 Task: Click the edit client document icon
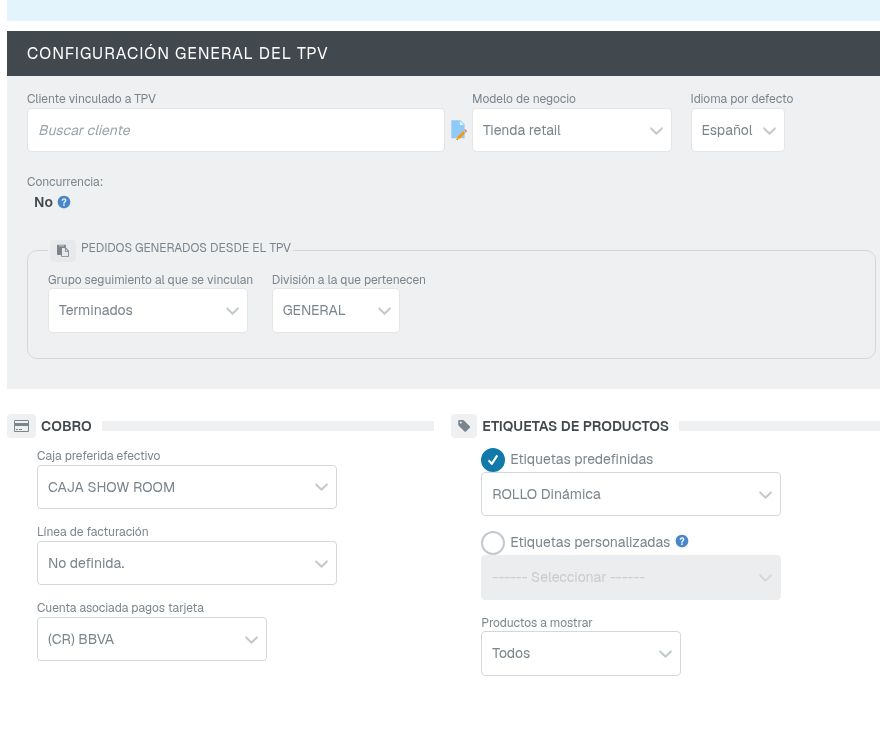click(x=459, y=130)
